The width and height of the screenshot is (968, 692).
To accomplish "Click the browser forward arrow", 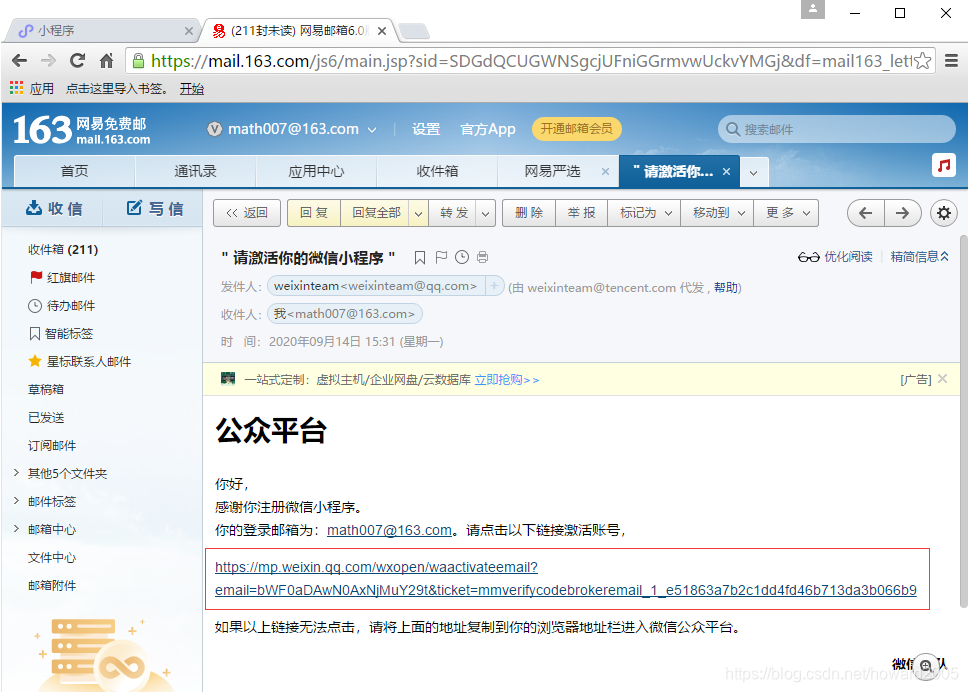I will (x=48, y=60).
